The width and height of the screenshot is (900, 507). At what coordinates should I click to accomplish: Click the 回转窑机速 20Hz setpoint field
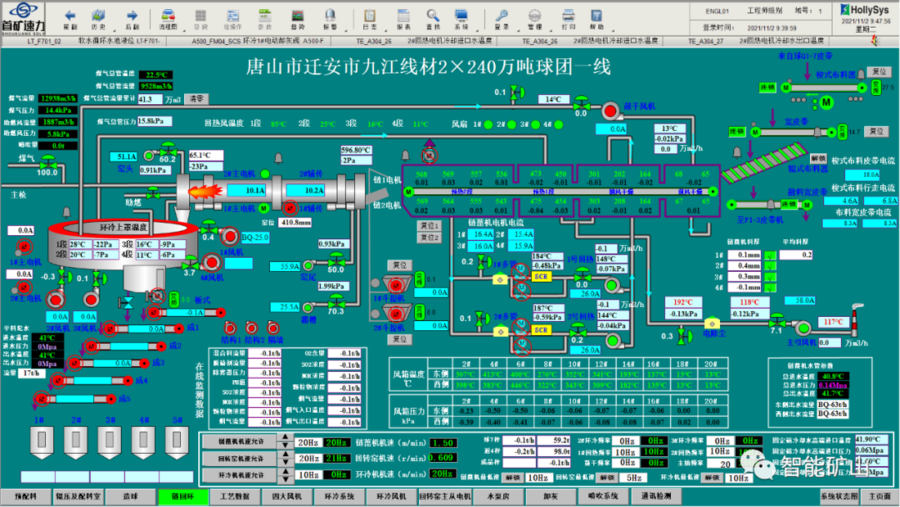306,457
